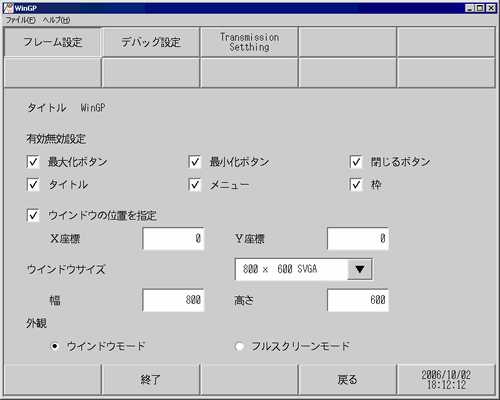The image size is (500, 400).
Task: Click the WinGP title bar app icon
Action: click(9, 8)
